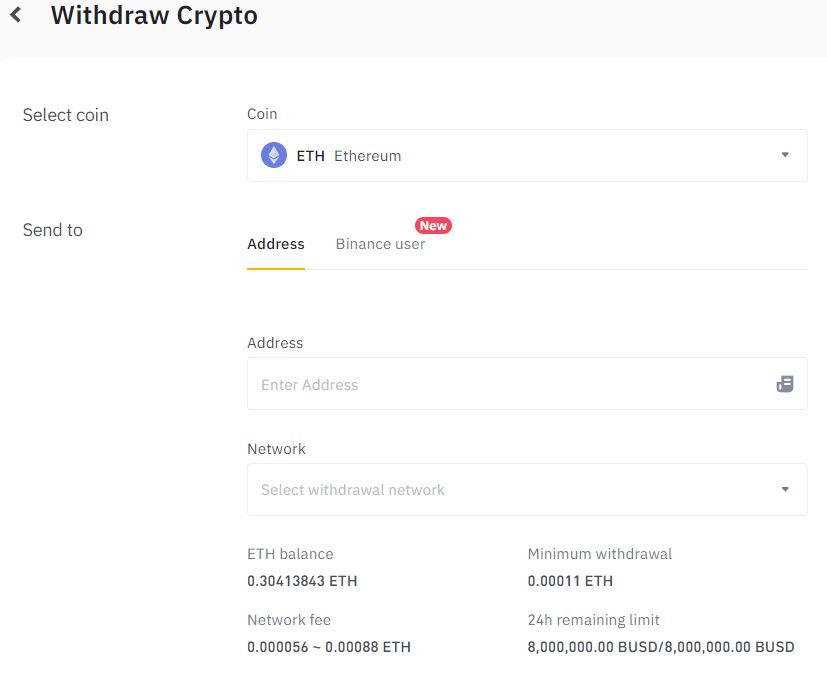Click the 0.30413843 ETH balance value
Image resolution: width=827 pixels, height=677 pixels.
coord(302,581)
